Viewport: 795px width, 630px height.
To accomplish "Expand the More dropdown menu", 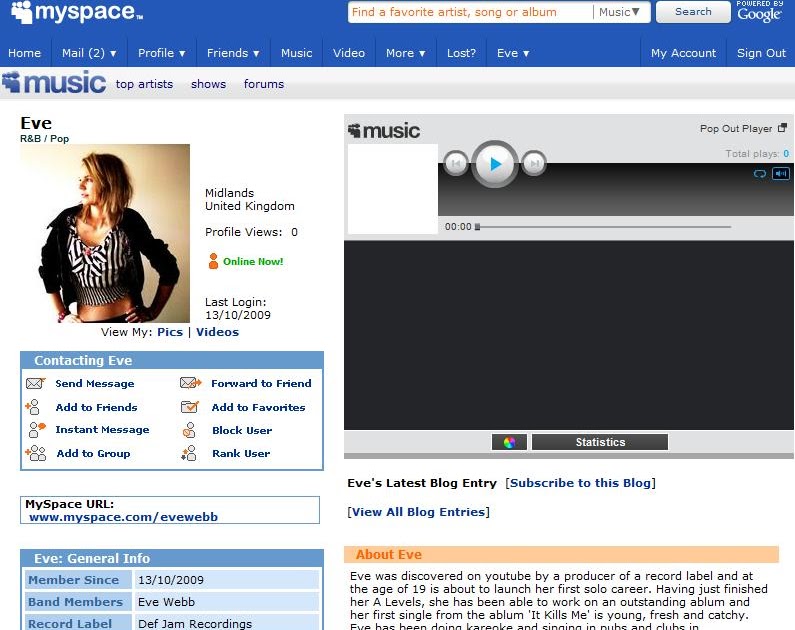I will (x=405, y=53).
